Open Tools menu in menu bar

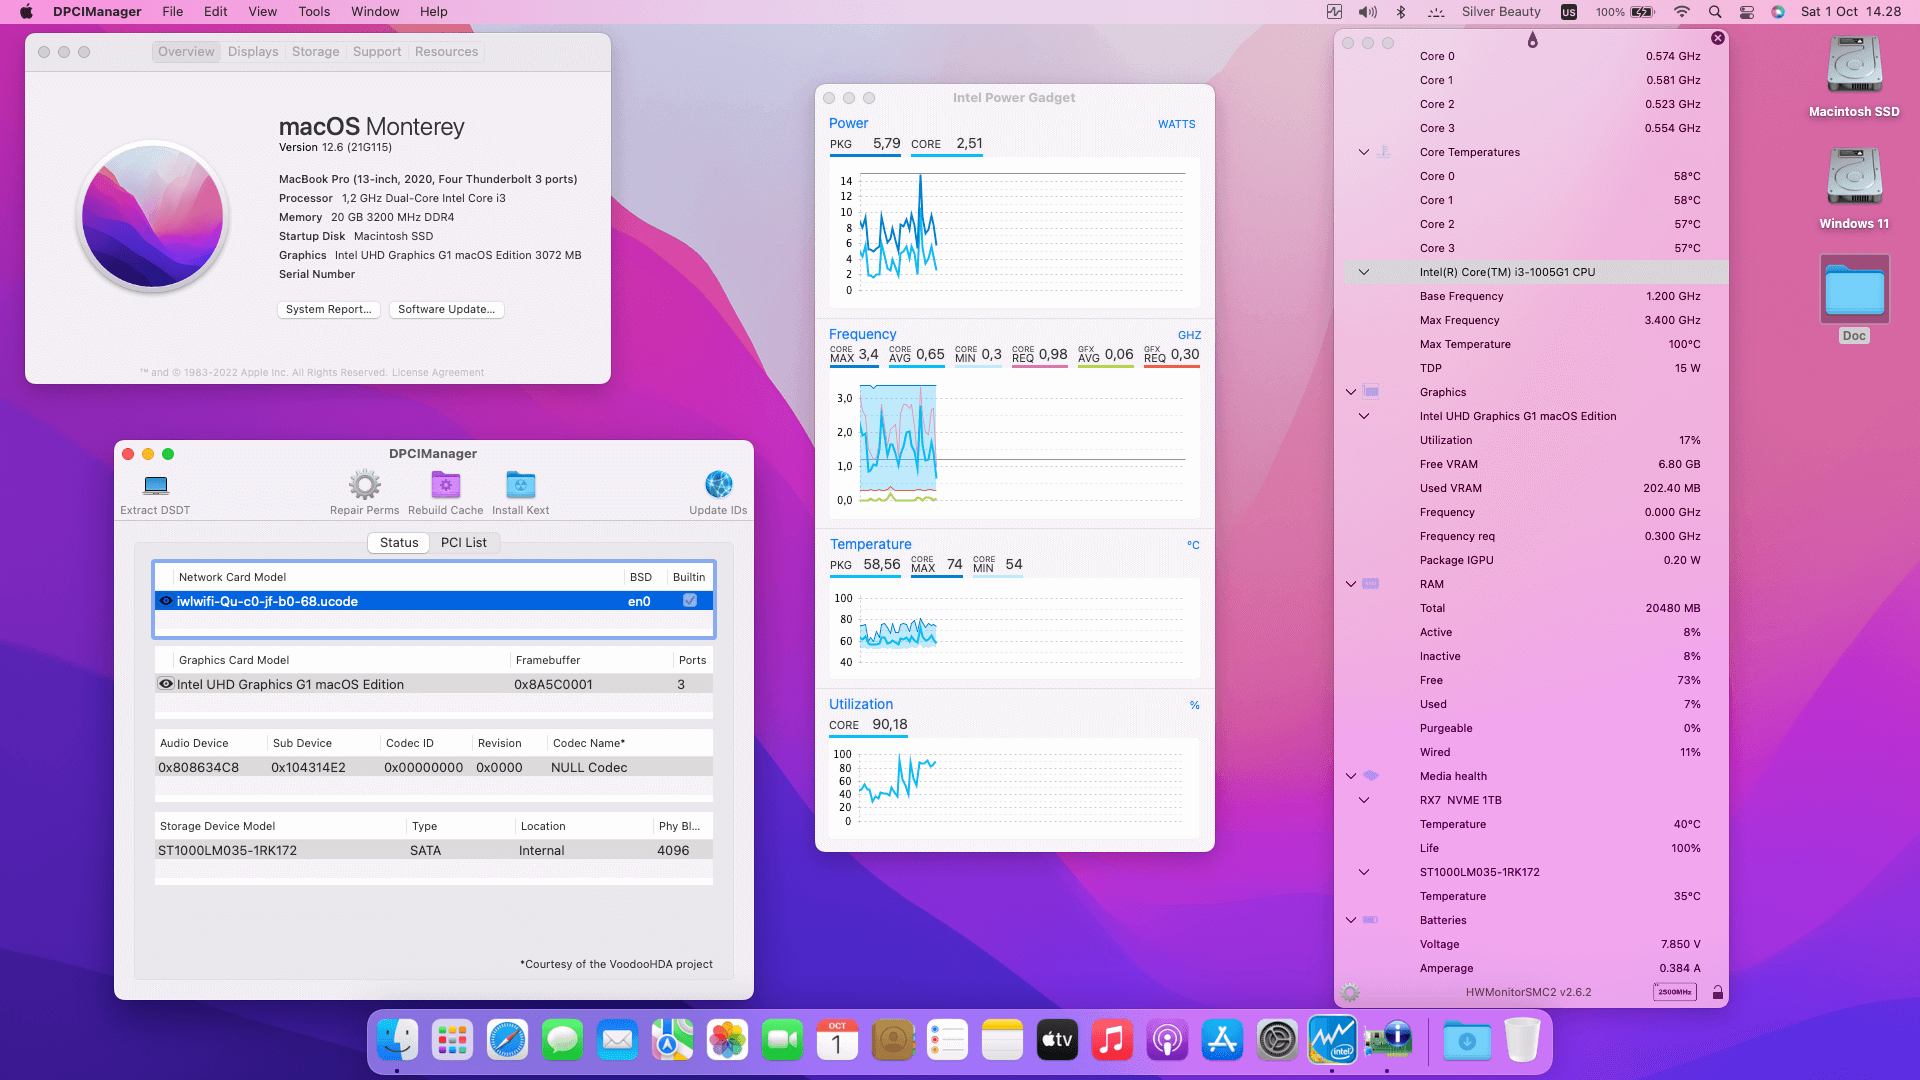point(314,12)
